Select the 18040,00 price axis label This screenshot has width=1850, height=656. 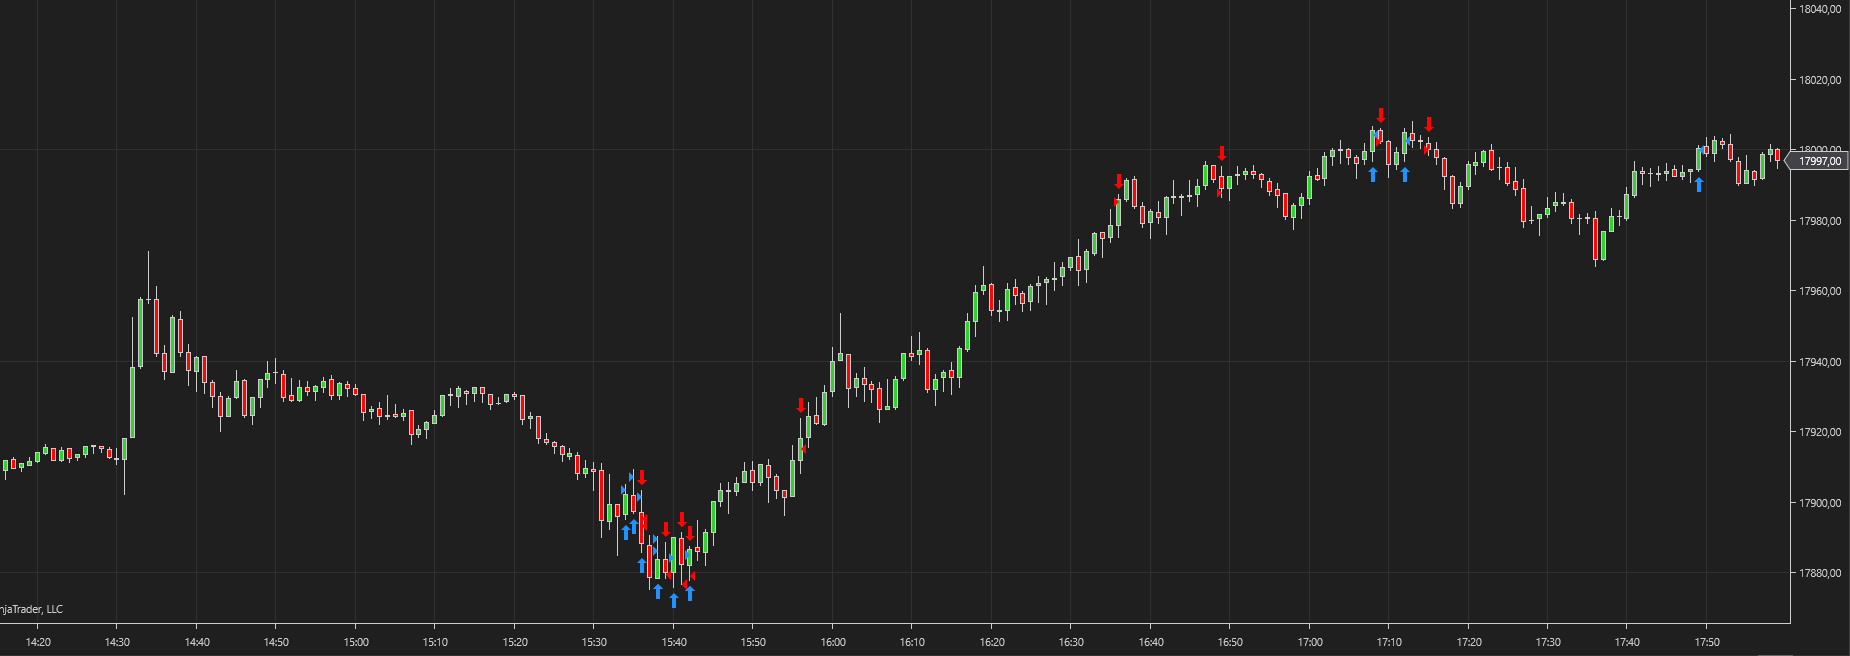click(1820, 9)
